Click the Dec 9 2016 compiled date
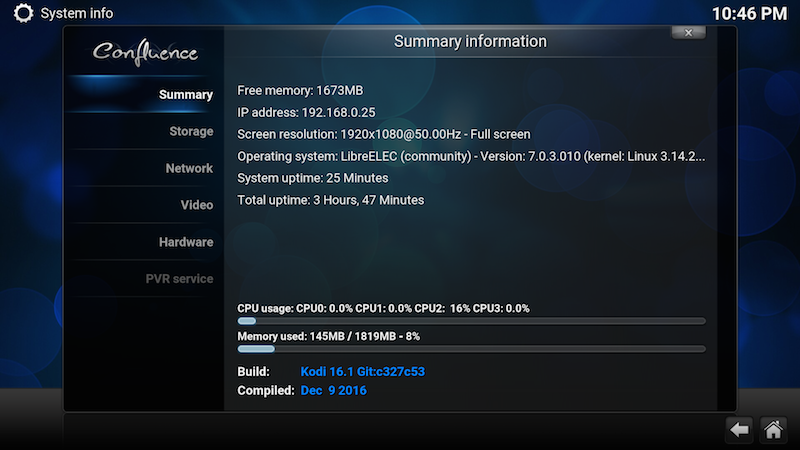 click(x=333, y=390)
